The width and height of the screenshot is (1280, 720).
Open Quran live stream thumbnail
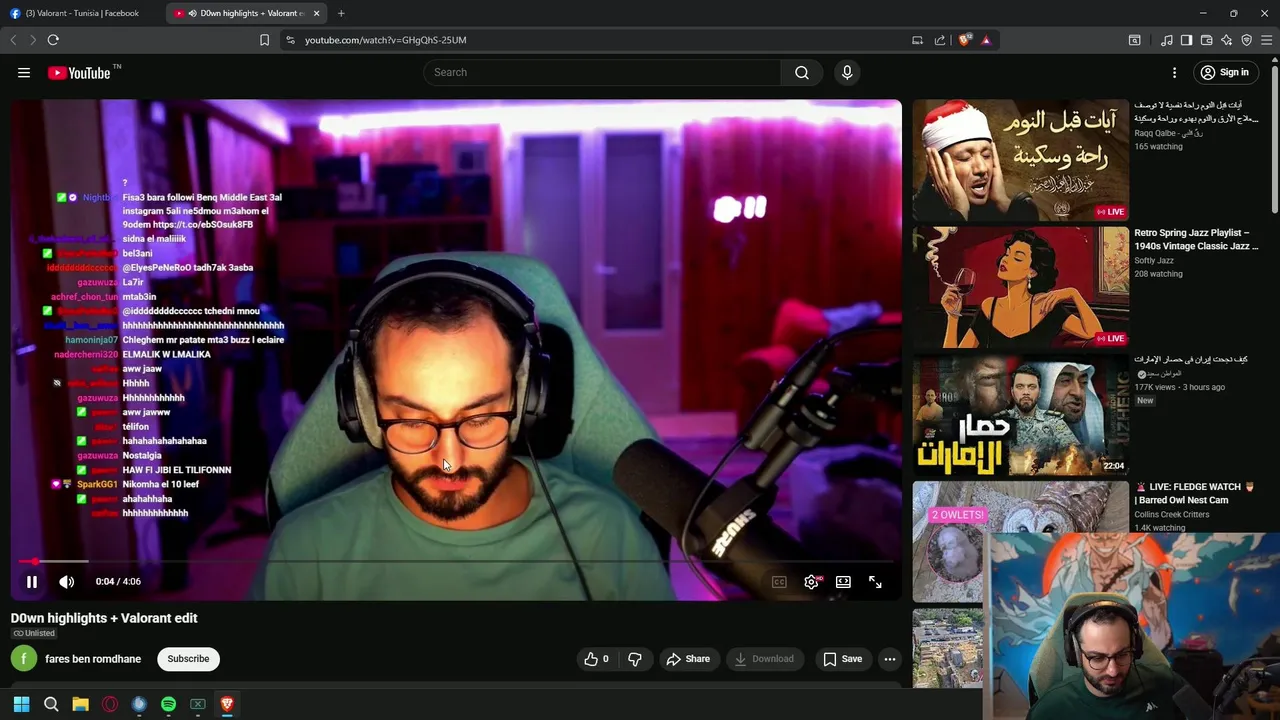point(1020,160)
